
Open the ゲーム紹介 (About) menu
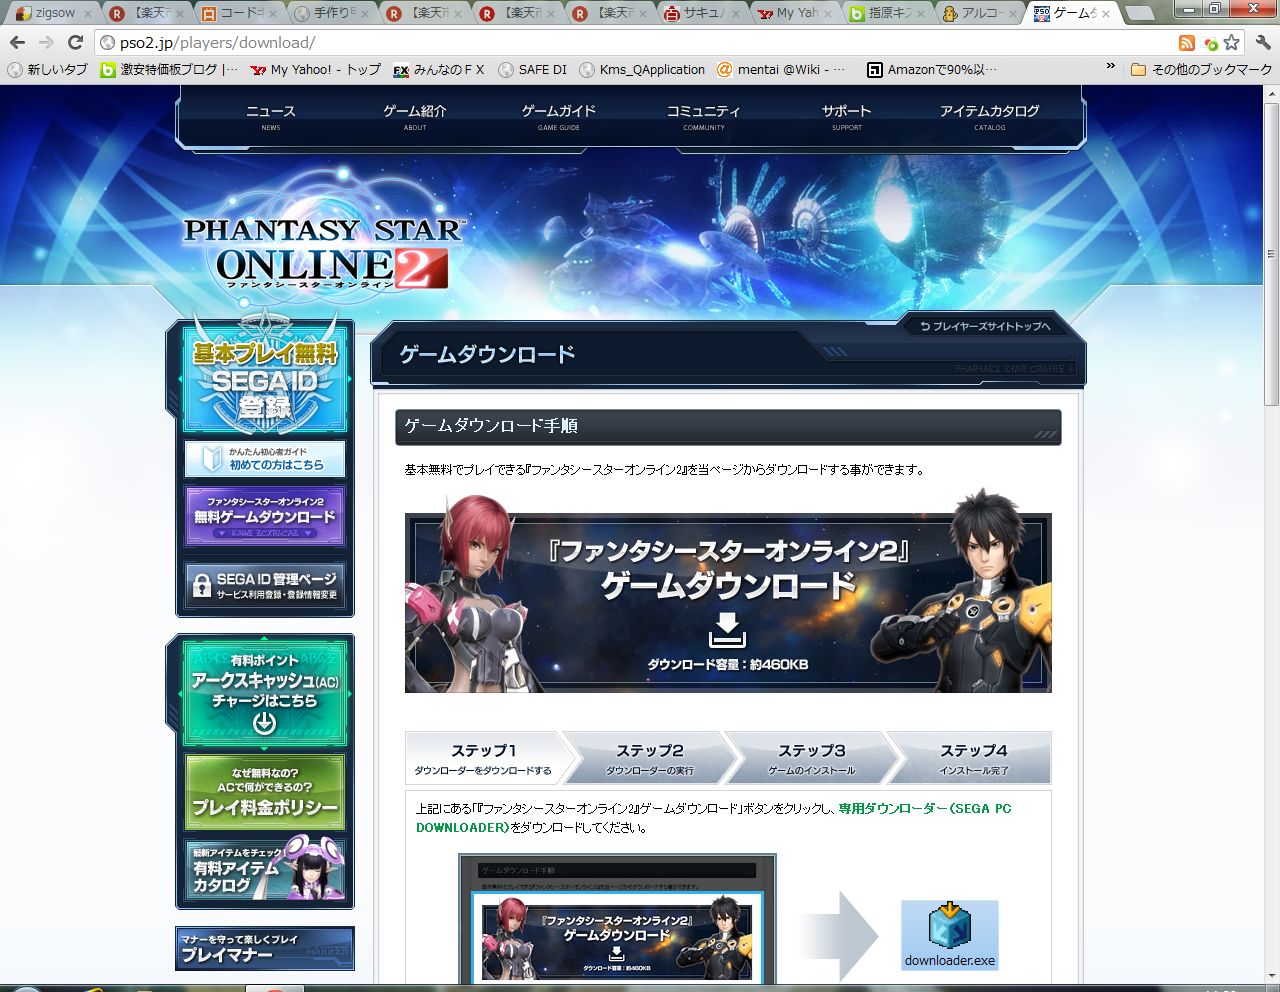[415, 116]
